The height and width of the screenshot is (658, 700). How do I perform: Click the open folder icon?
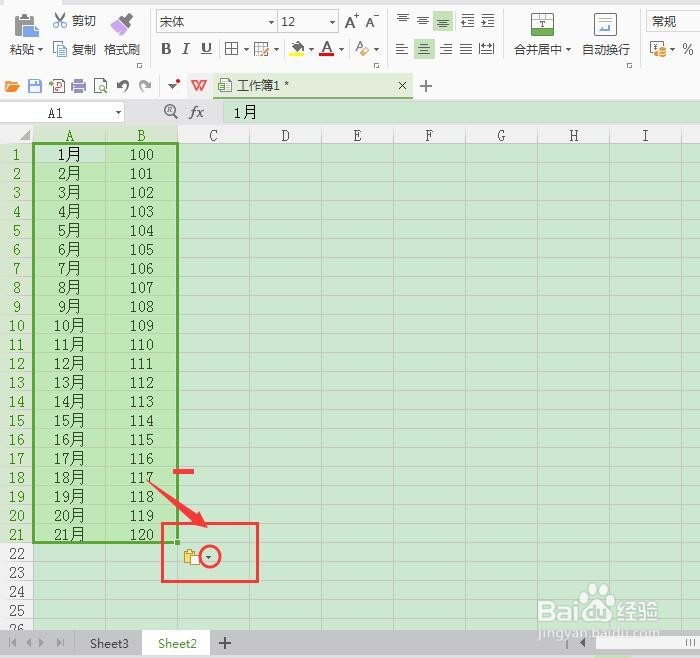12,86
